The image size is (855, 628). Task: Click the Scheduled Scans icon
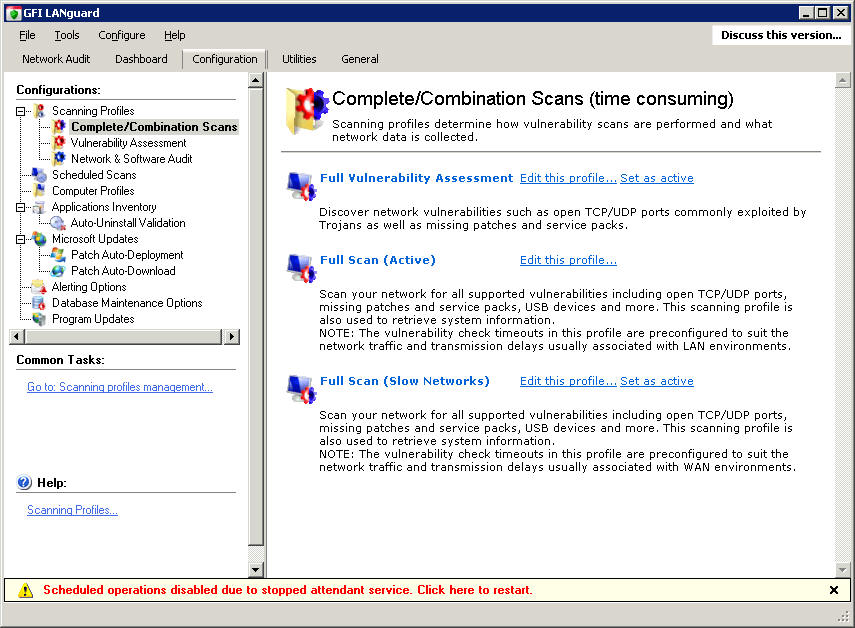[x=40, y=175]
